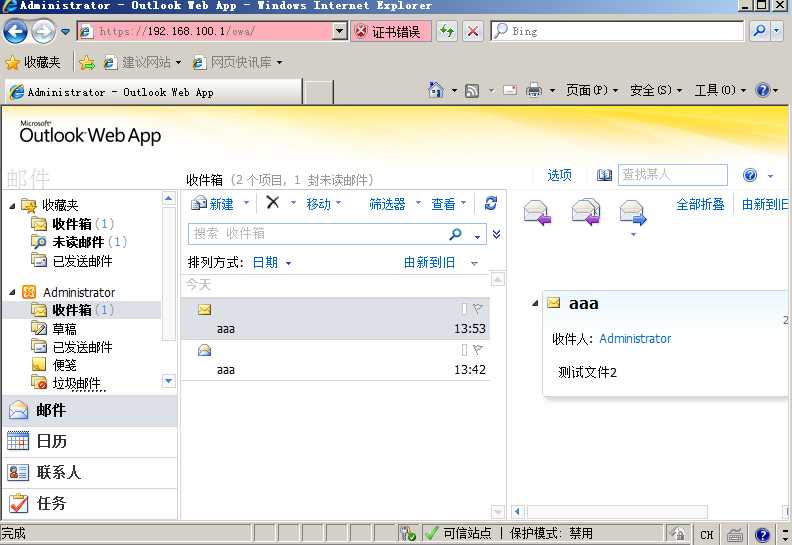Click the Find Someone (查找某人) input field

click(x=672, y=175)
